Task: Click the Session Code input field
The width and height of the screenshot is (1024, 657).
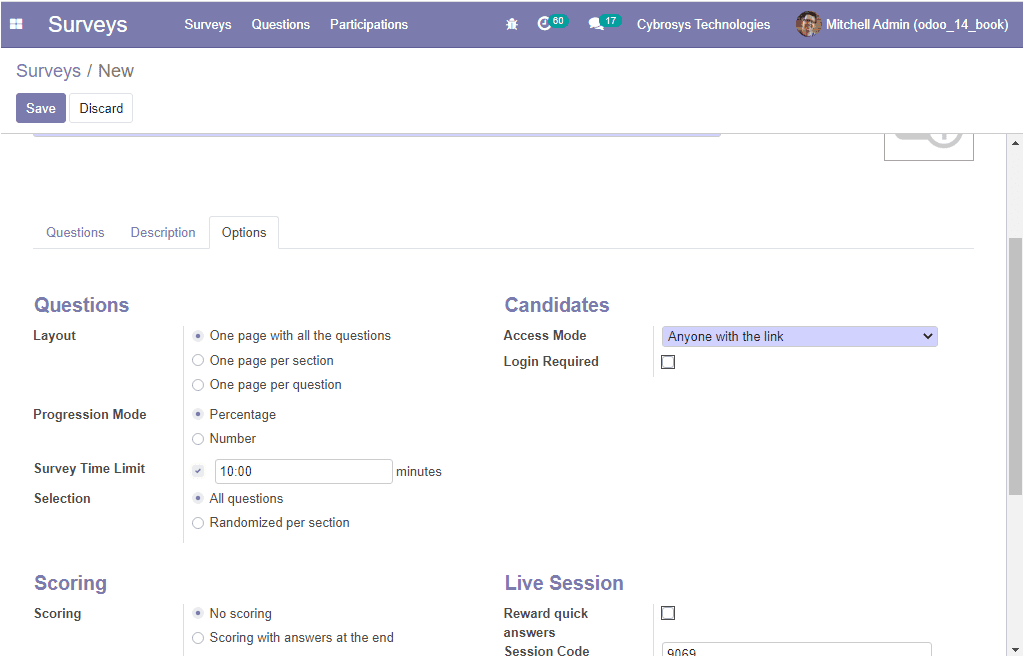Action: pyautogui.click(x=797, y=650)
